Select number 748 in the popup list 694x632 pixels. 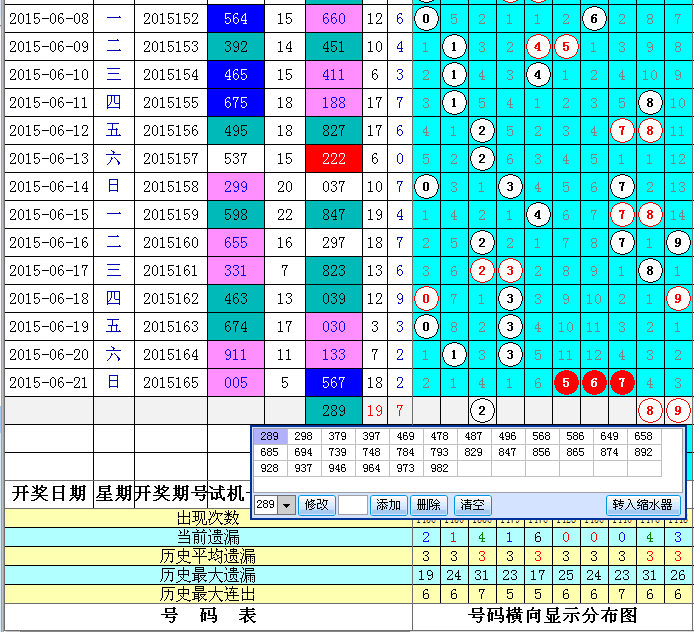coord(372,452)
